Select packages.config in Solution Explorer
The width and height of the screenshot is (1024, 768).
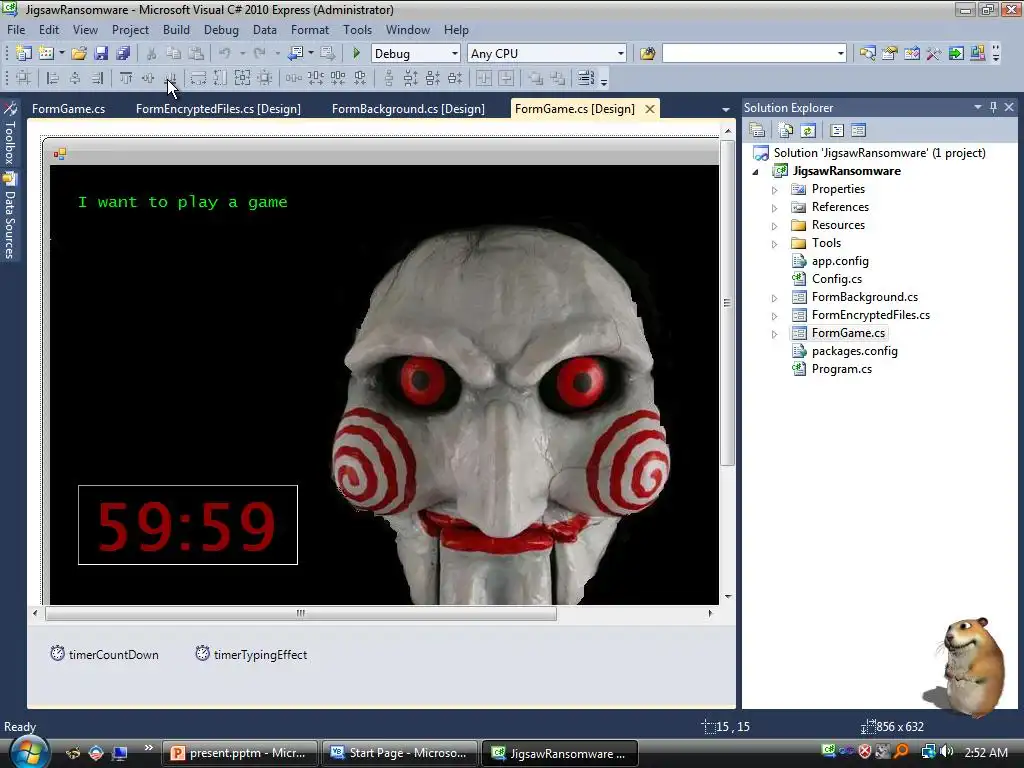click(x=854, y=351)
